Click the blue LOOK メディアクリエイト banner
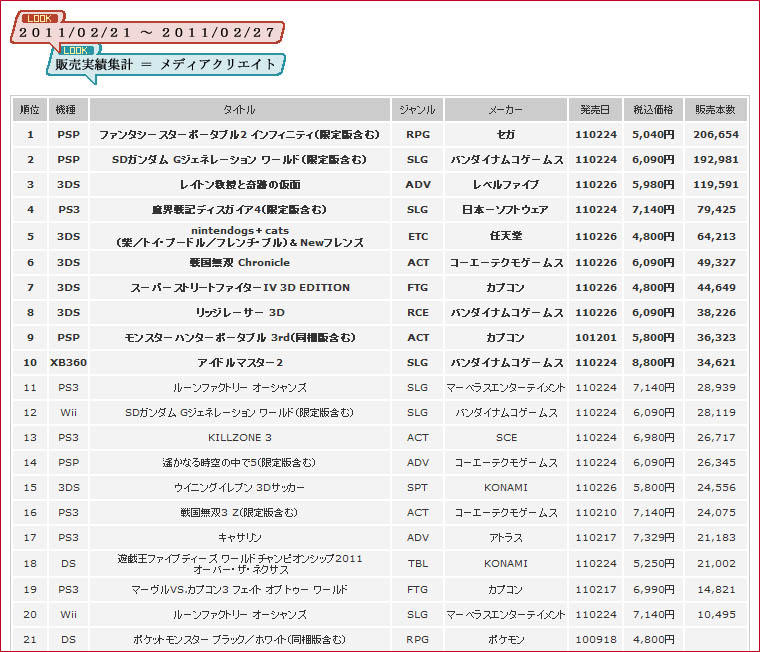 (x=166, y=63)
